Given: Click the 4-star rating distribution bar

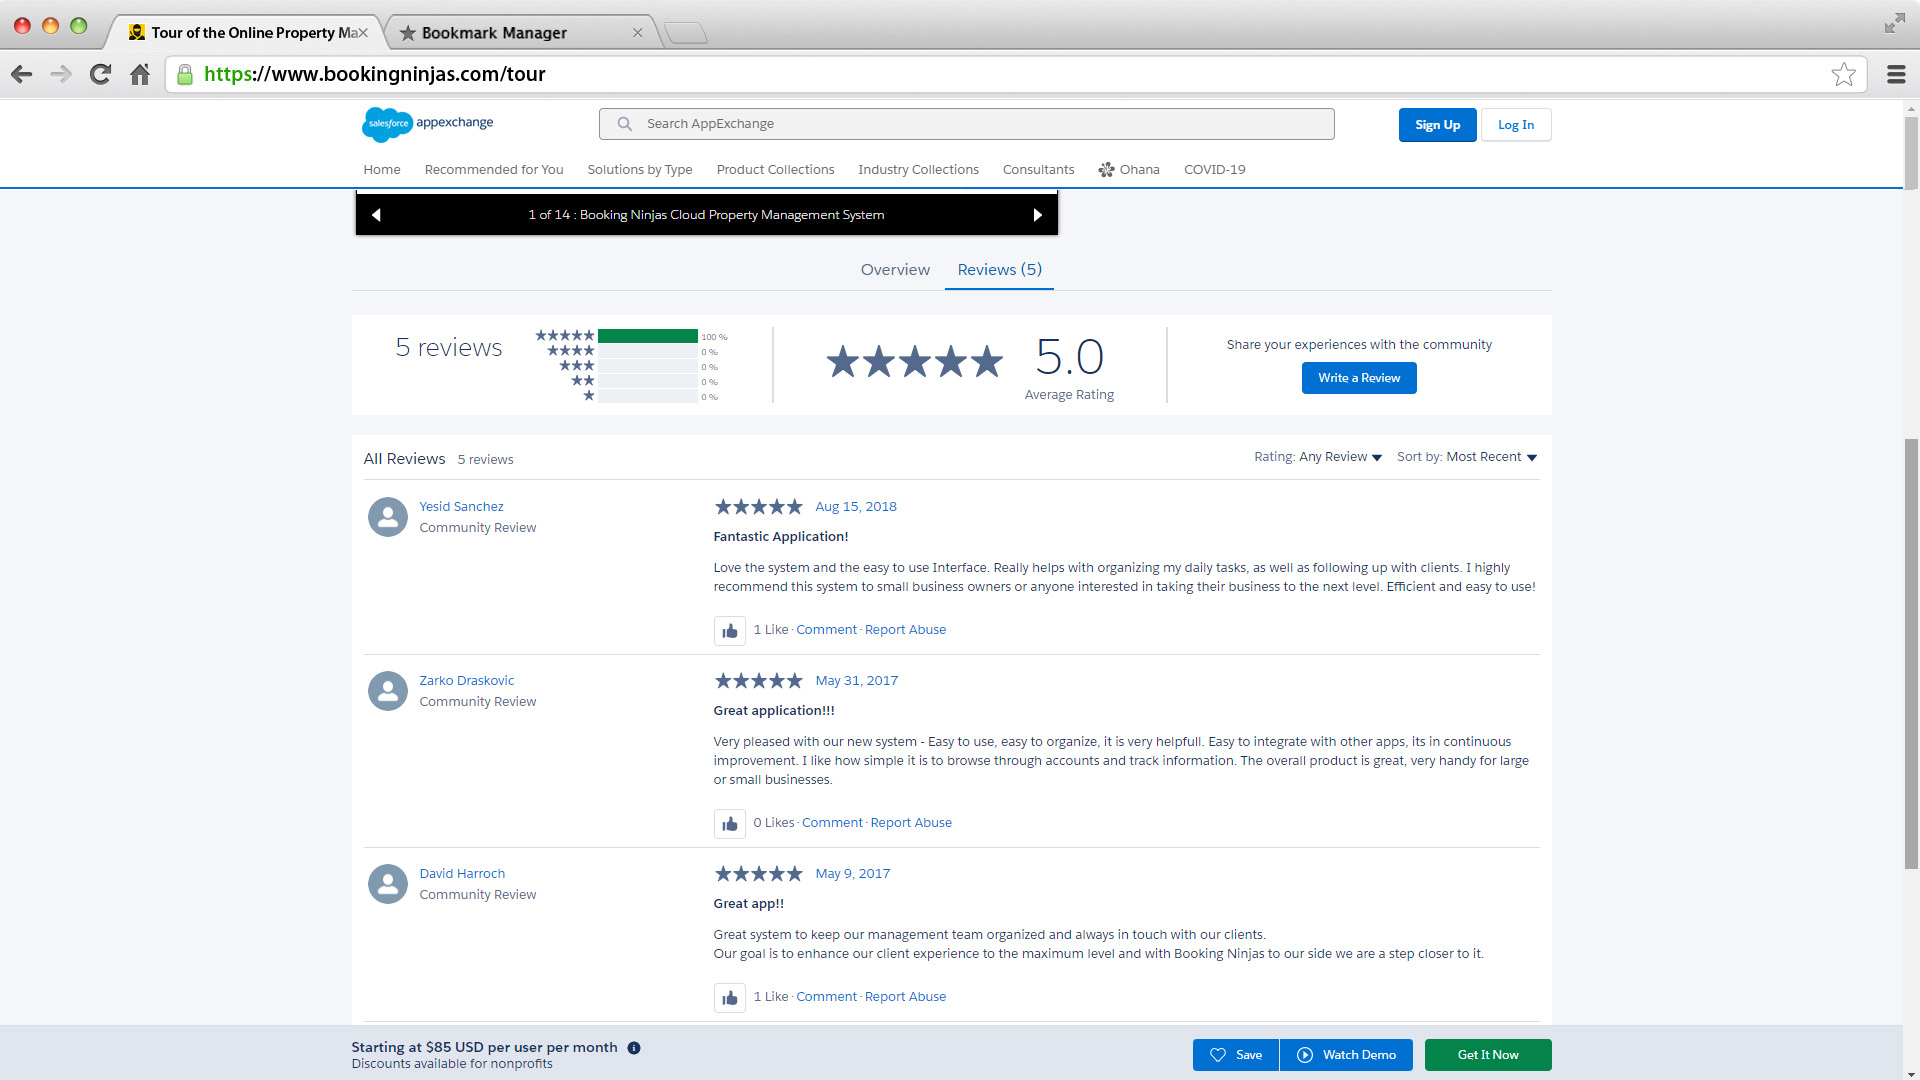Looking at the screenshot, I should (648, 351).
